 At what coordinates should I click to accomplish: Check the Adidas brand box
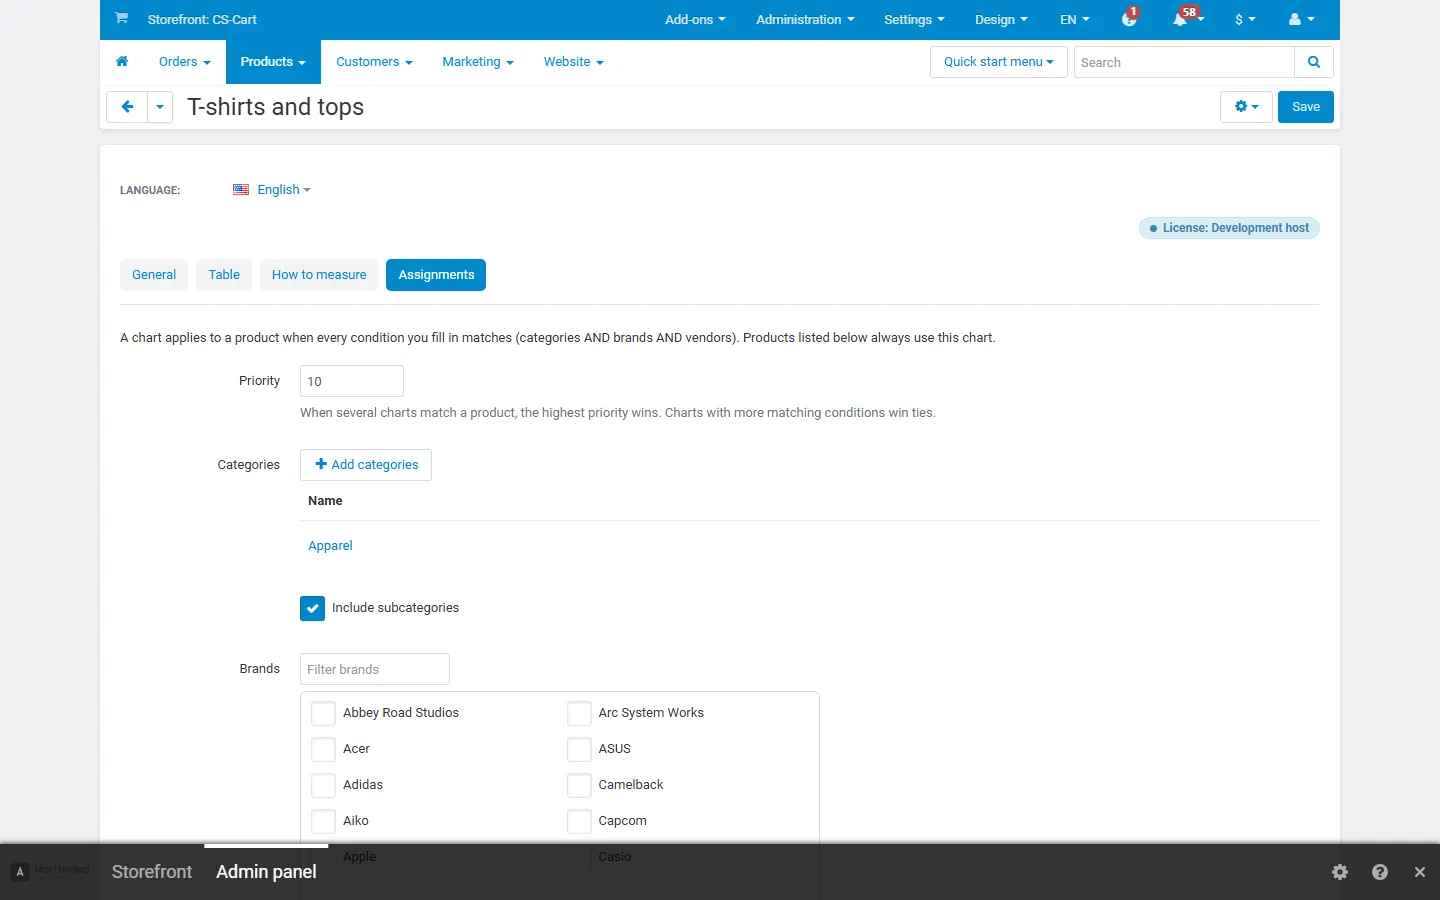[323, 785]
